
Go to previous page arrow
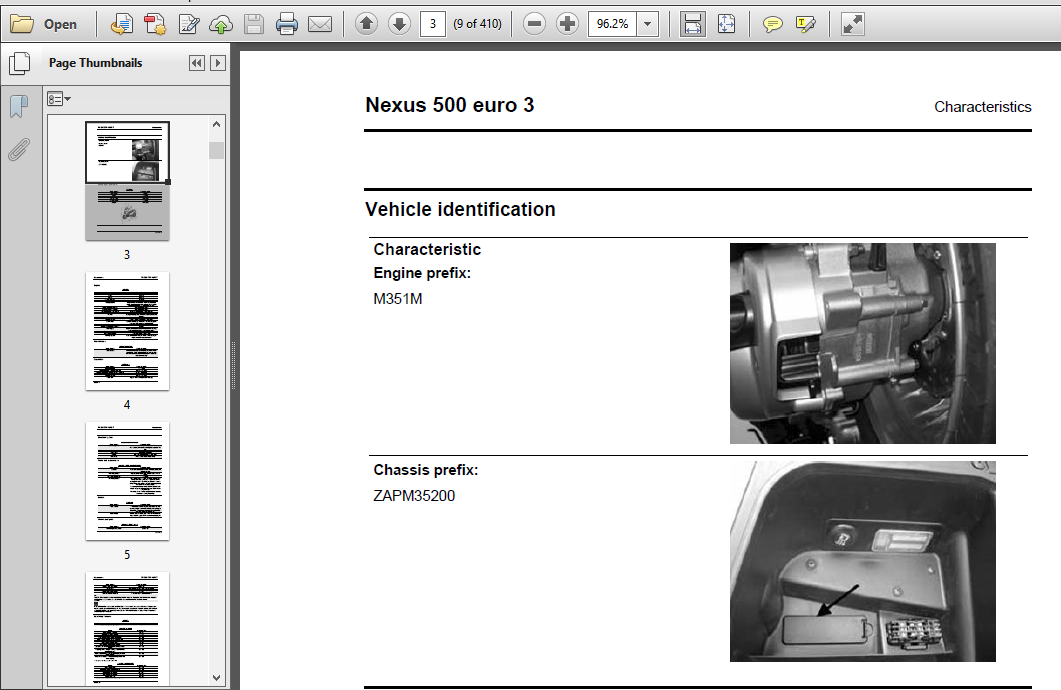366,24
